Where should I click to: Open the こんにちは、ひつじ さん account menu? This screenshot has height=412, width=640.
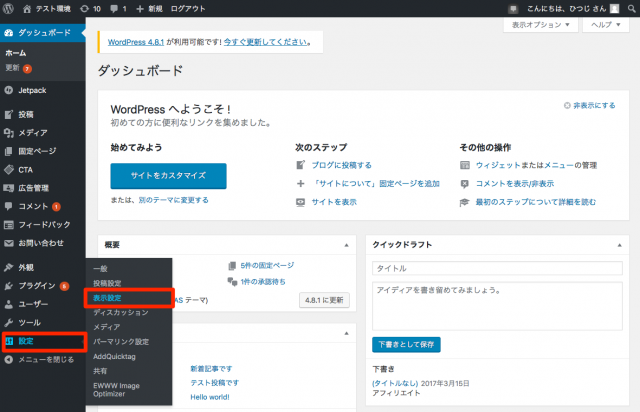point(573,9)
